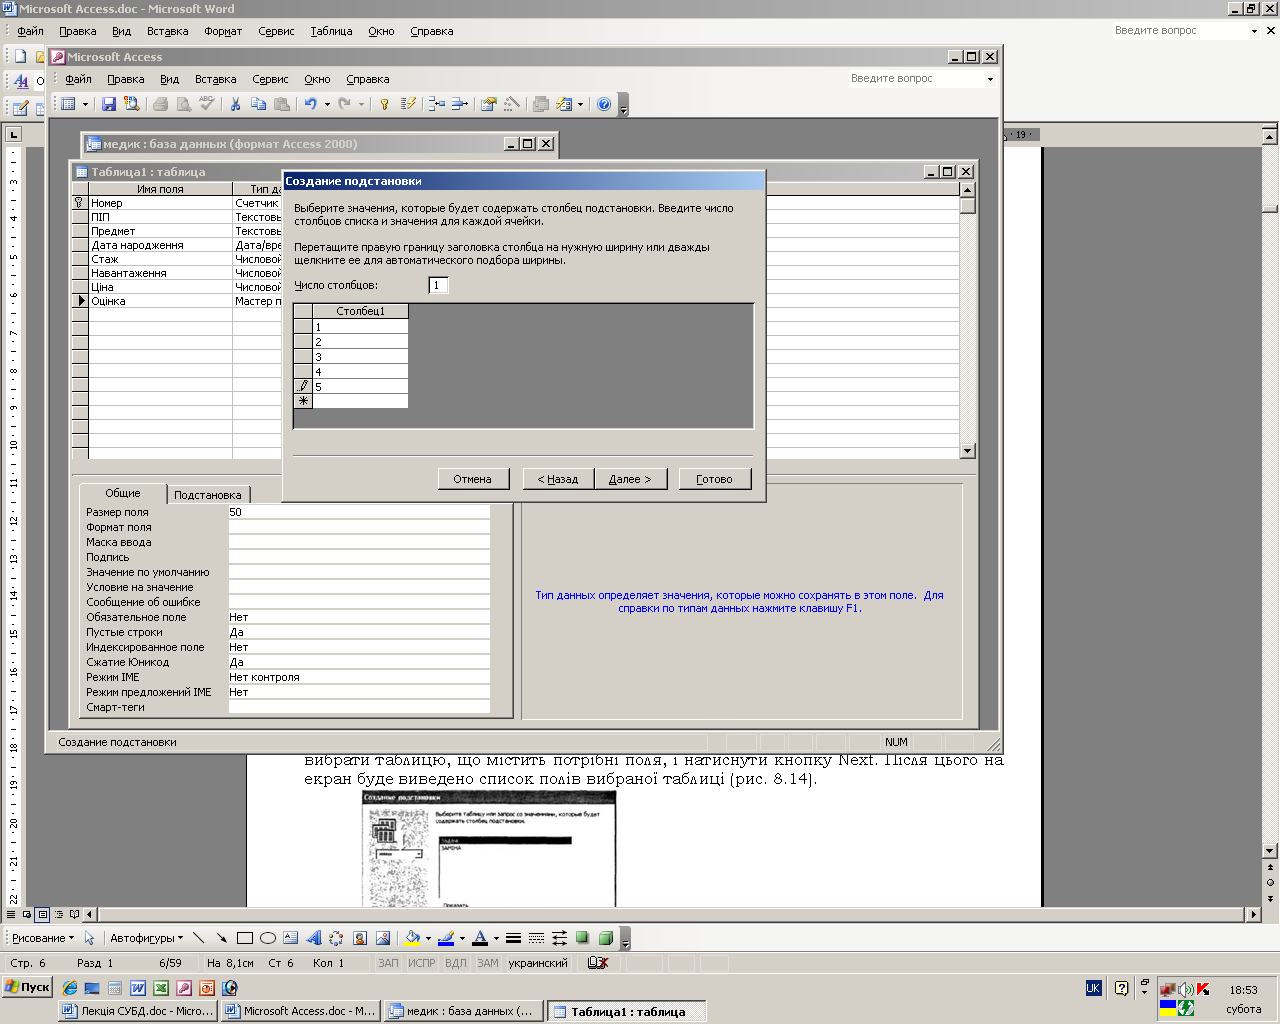Click the Primary Key icon
Screen dimensions: 1280x1024
pyautogui.click(x=384, y=104)
